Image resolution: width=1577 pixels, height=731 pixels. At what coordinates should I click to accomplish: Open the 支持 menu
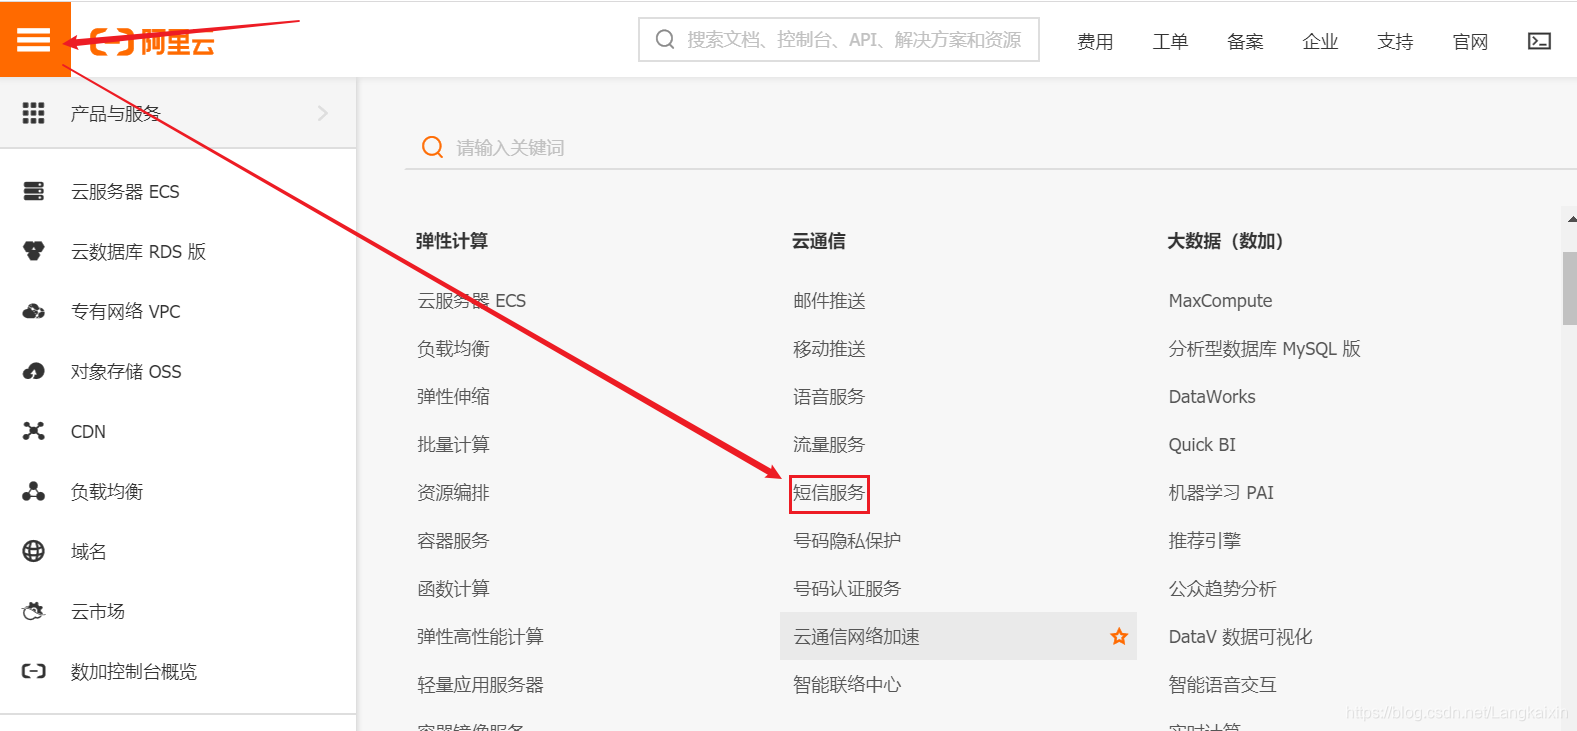click(1395, 41)
